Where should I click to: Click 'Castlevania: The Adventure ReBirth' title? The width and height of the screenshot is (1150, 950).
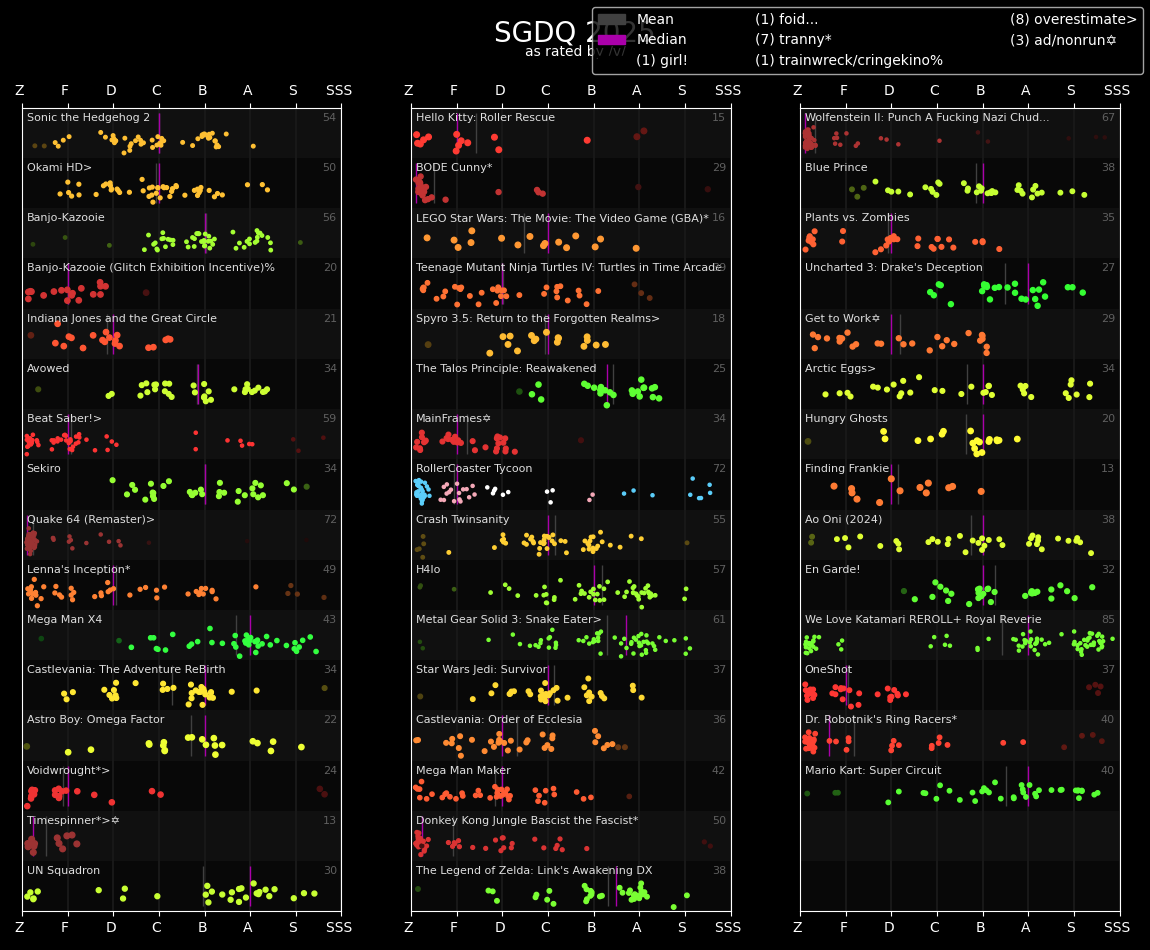pyautogui.click(x=126, y=669)
